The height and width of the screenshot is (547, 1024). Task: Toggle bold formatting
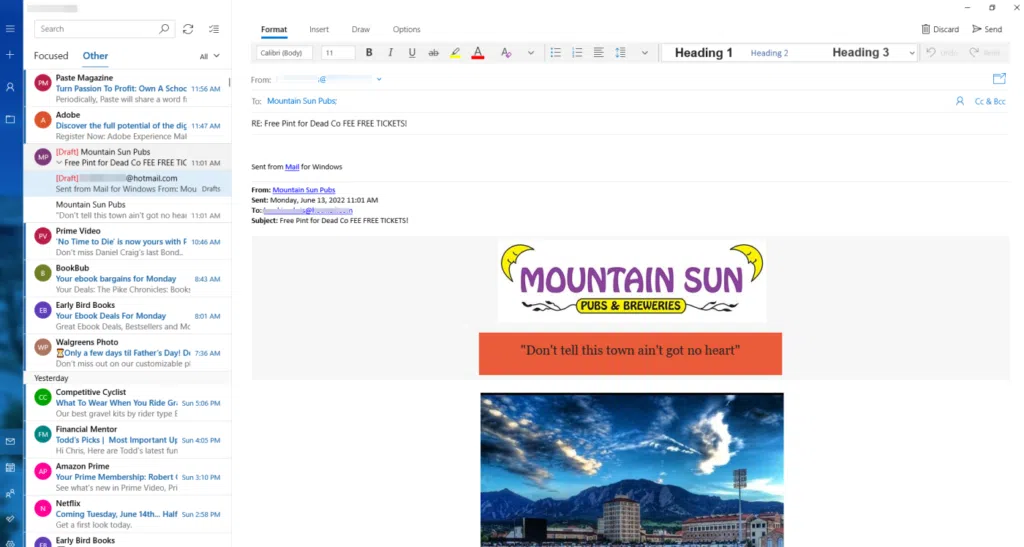coord(369,53)
